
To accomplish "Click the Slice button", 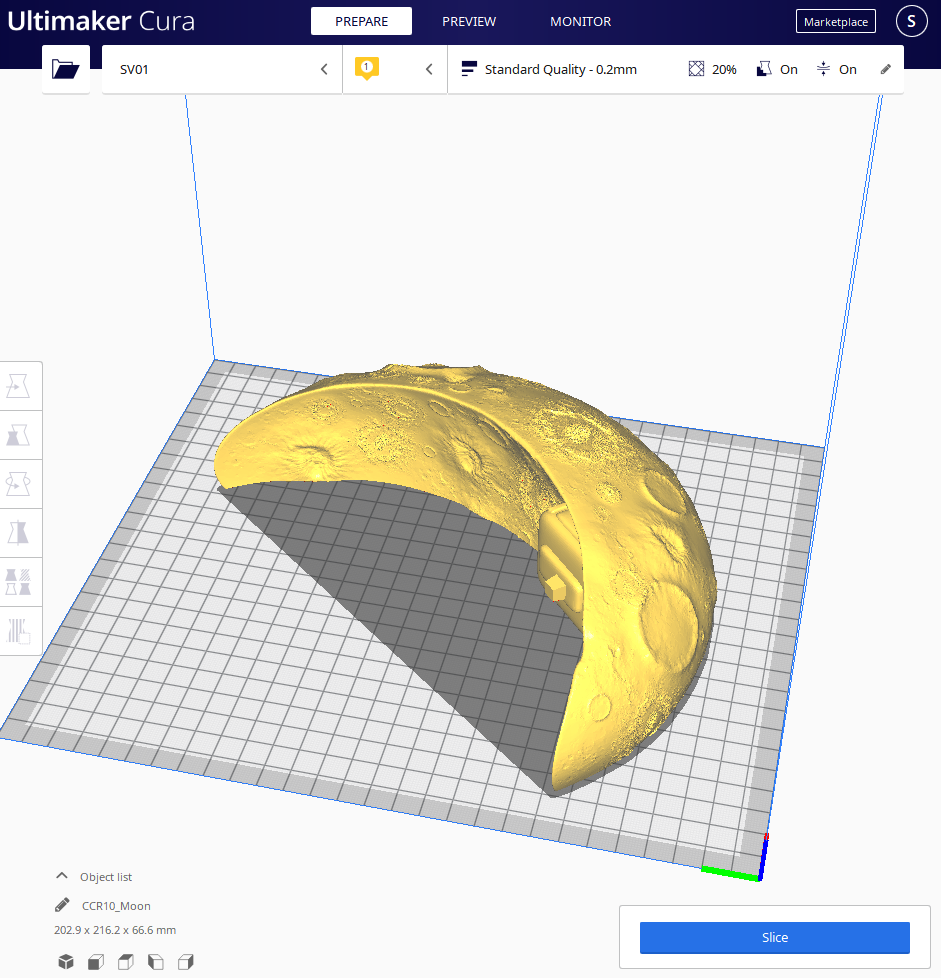I will coord(775,937).
